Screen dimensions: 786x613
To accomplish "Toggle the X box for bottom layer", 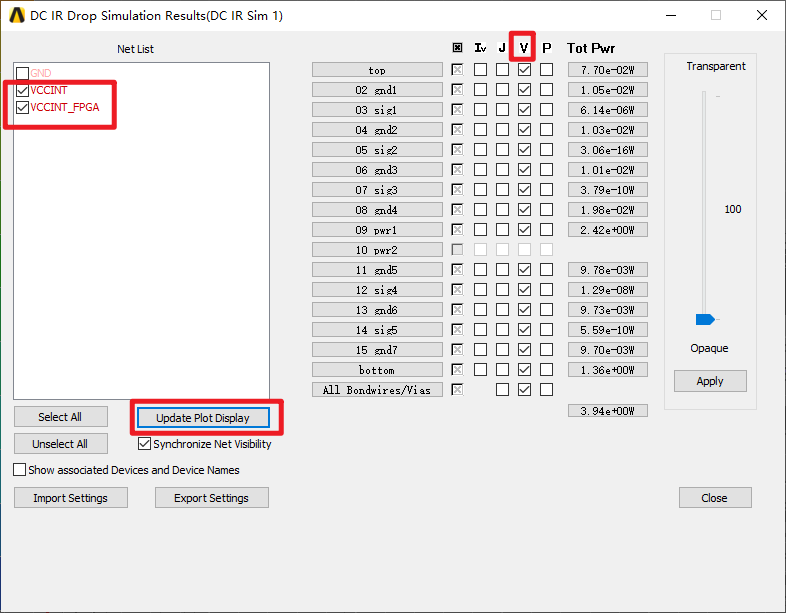I will point(457,369).
